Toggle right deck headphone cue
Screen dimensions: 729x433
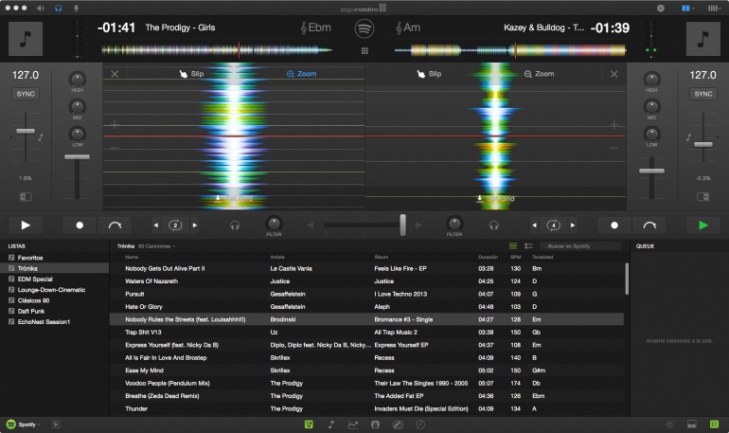point(494,226)
